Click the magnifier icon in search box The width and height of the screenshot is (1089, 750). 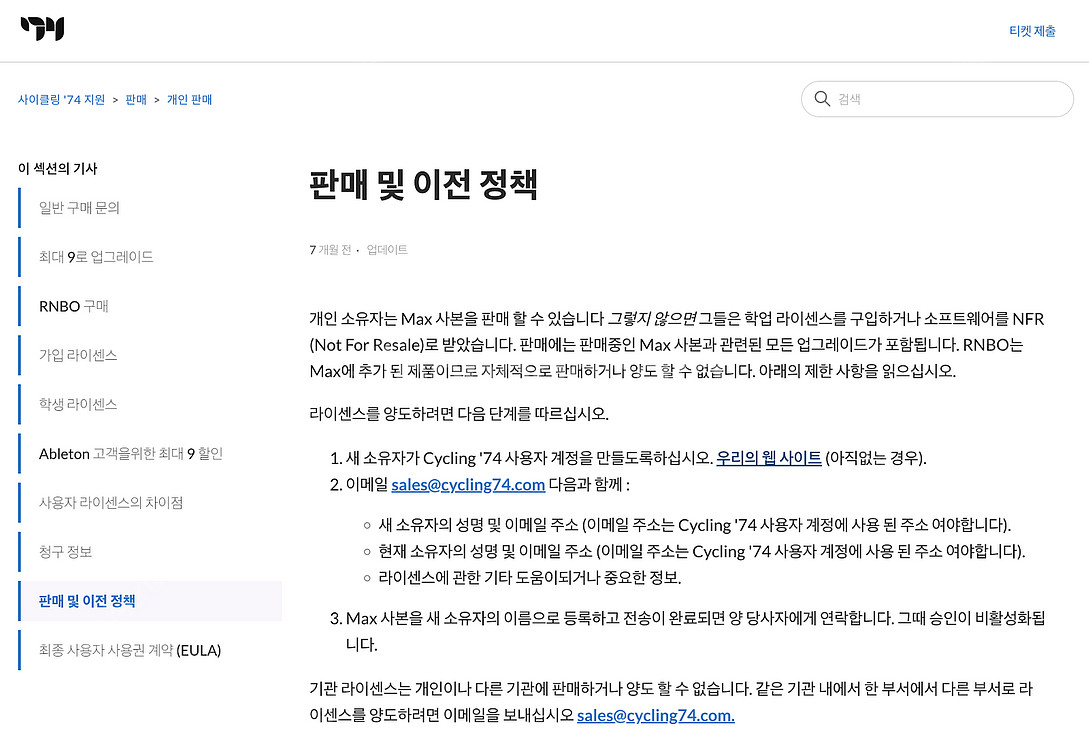(822, 99)
